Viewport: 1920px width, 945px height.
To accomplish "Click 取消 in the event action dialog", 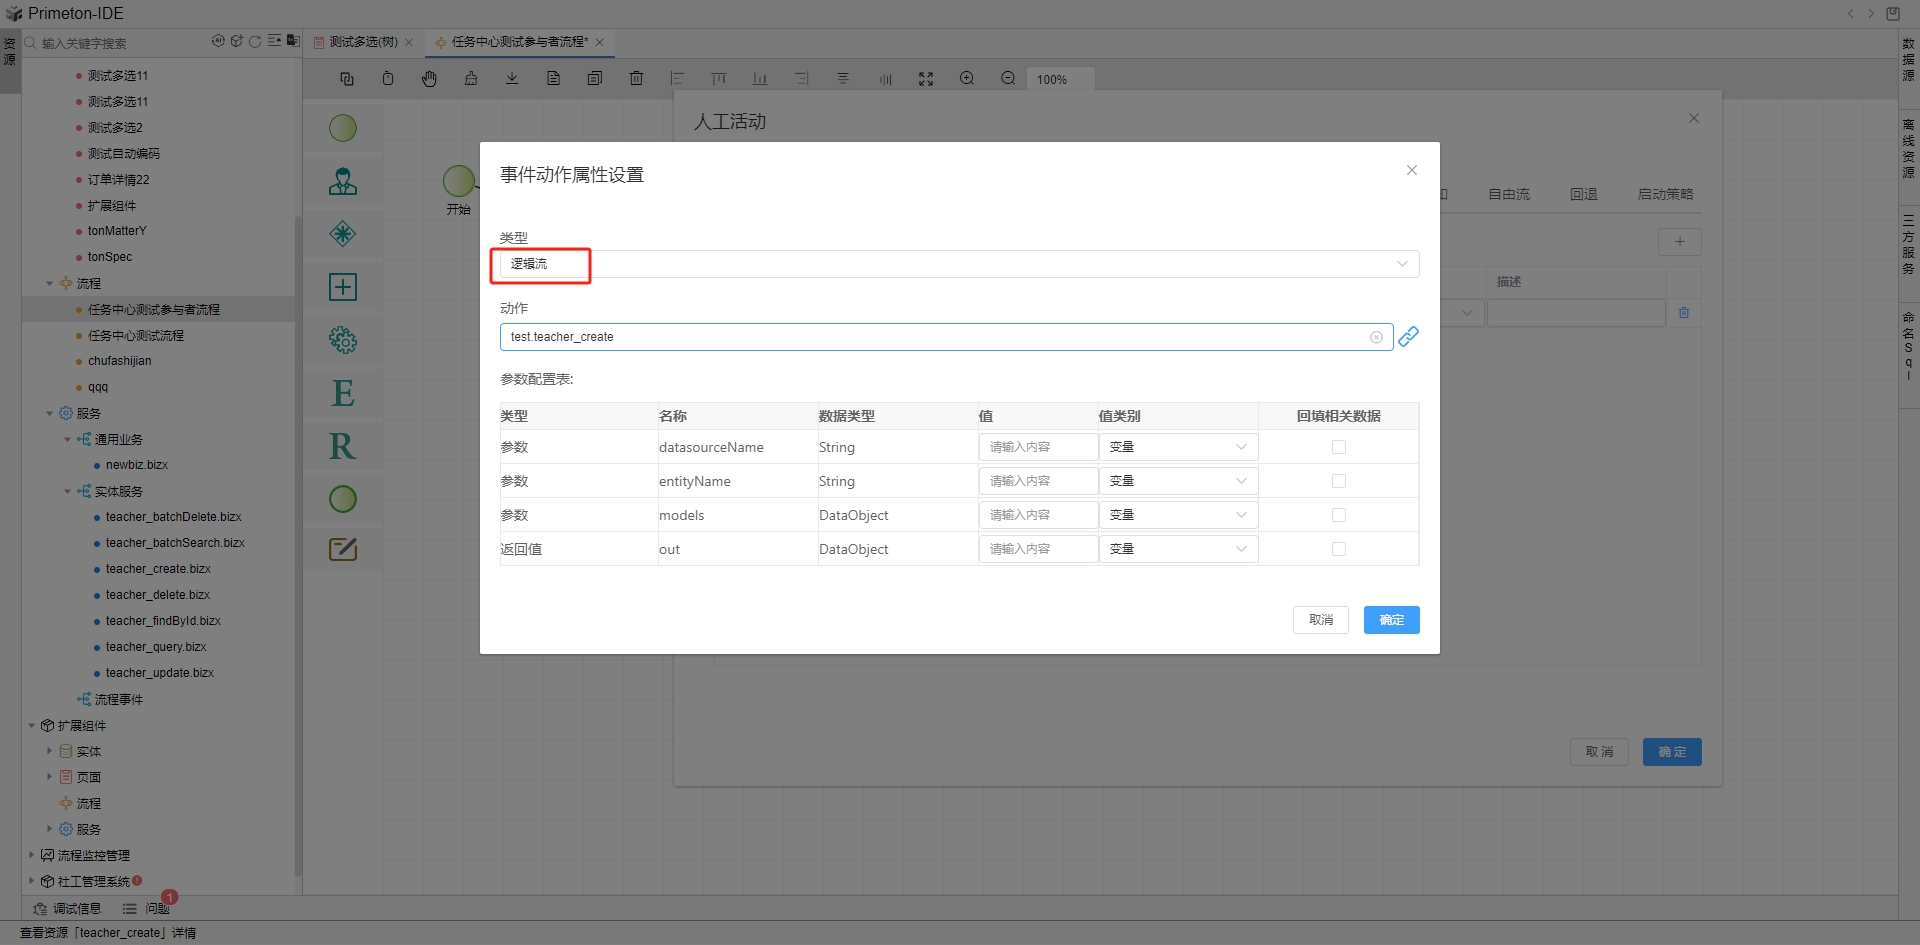I will [x=1320, y=620].
